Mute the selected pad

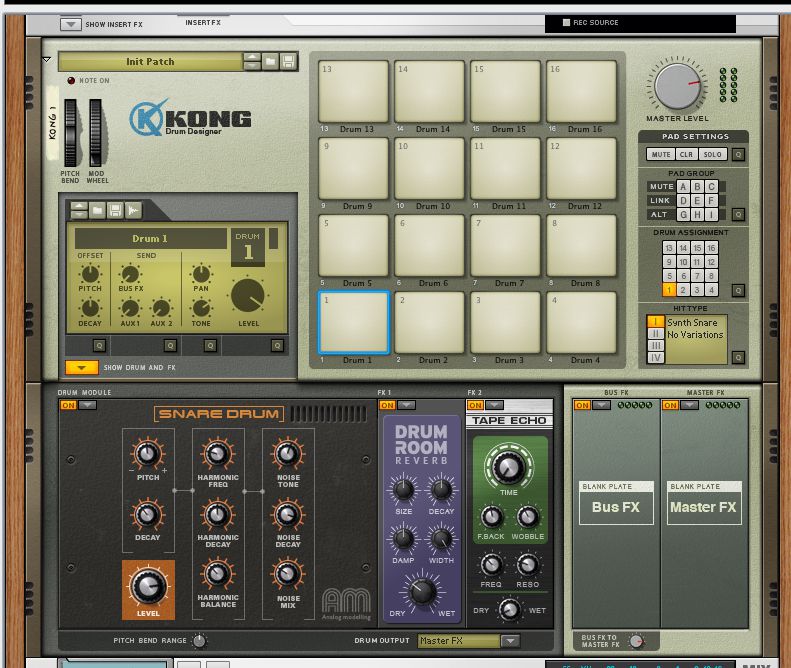661,154
